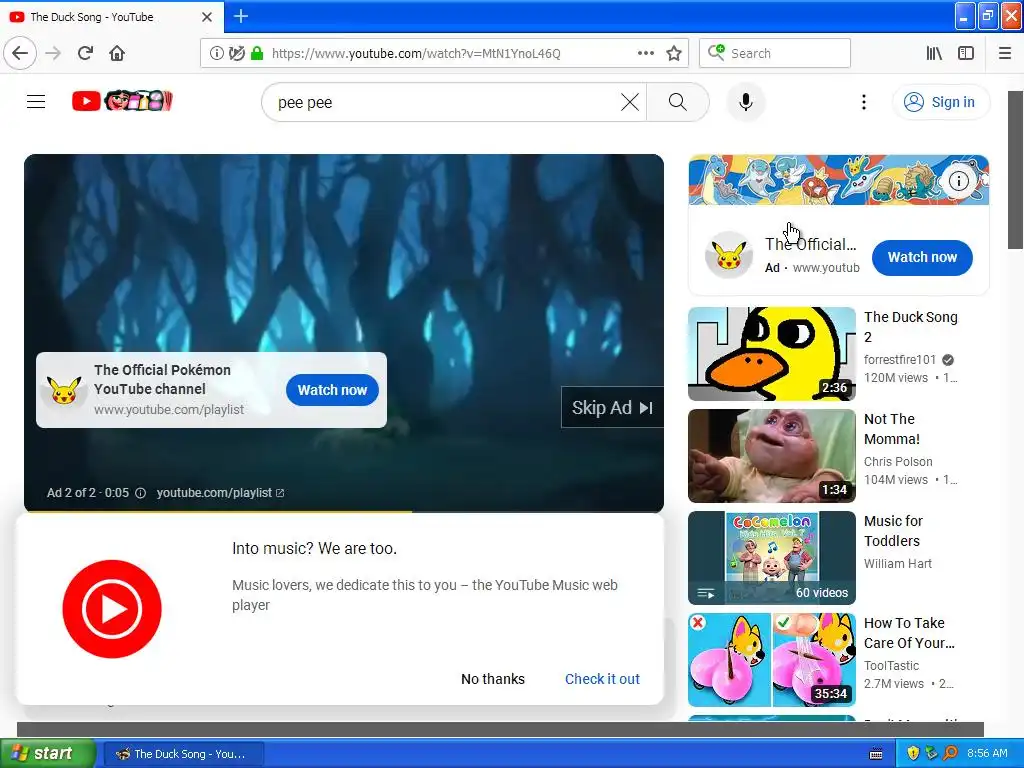This screenshot has height=768, width=1024.
Task: Open YouTube guide hamburger menu
Action: coord(36,102)
